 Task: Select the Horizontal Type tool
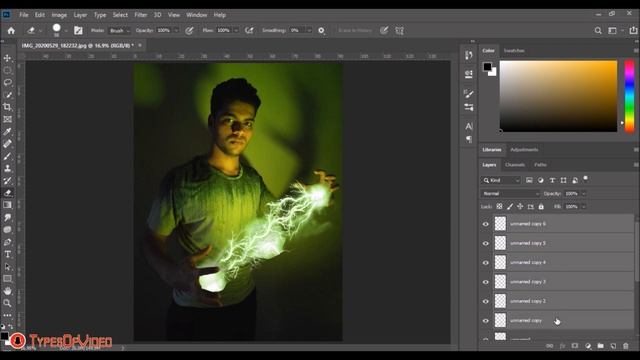point(7,254)
